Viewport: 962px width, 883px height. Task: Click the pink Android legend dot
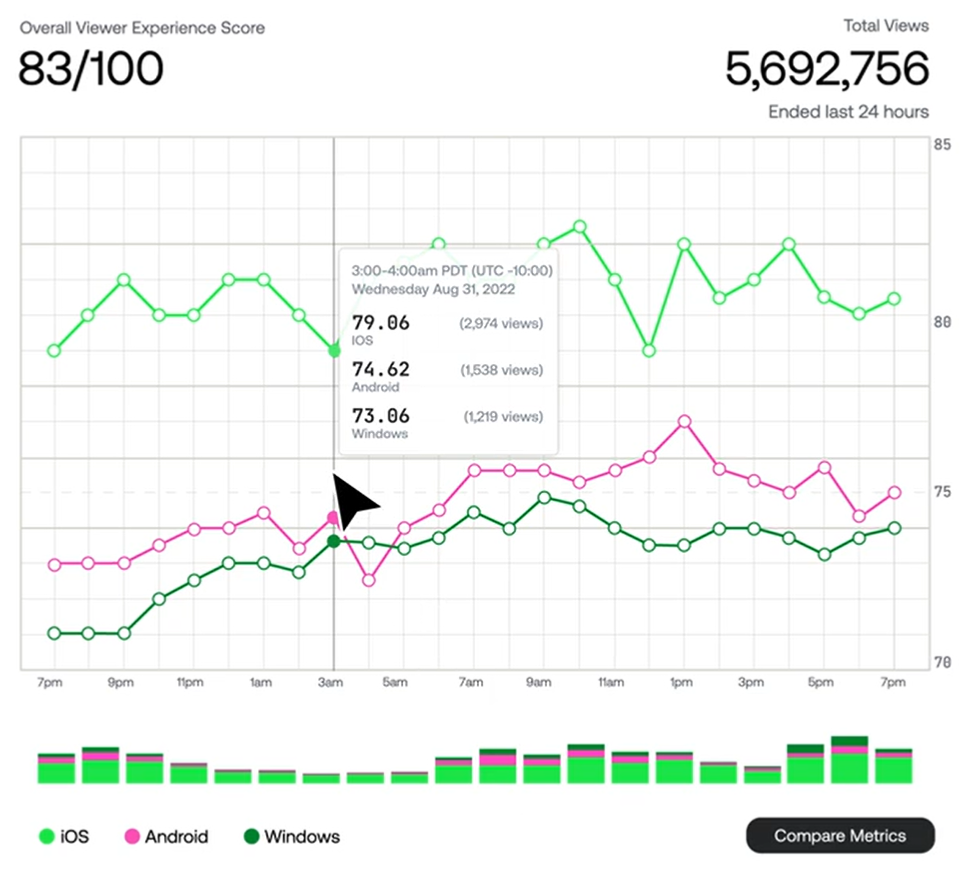click(x=129, y=837)
